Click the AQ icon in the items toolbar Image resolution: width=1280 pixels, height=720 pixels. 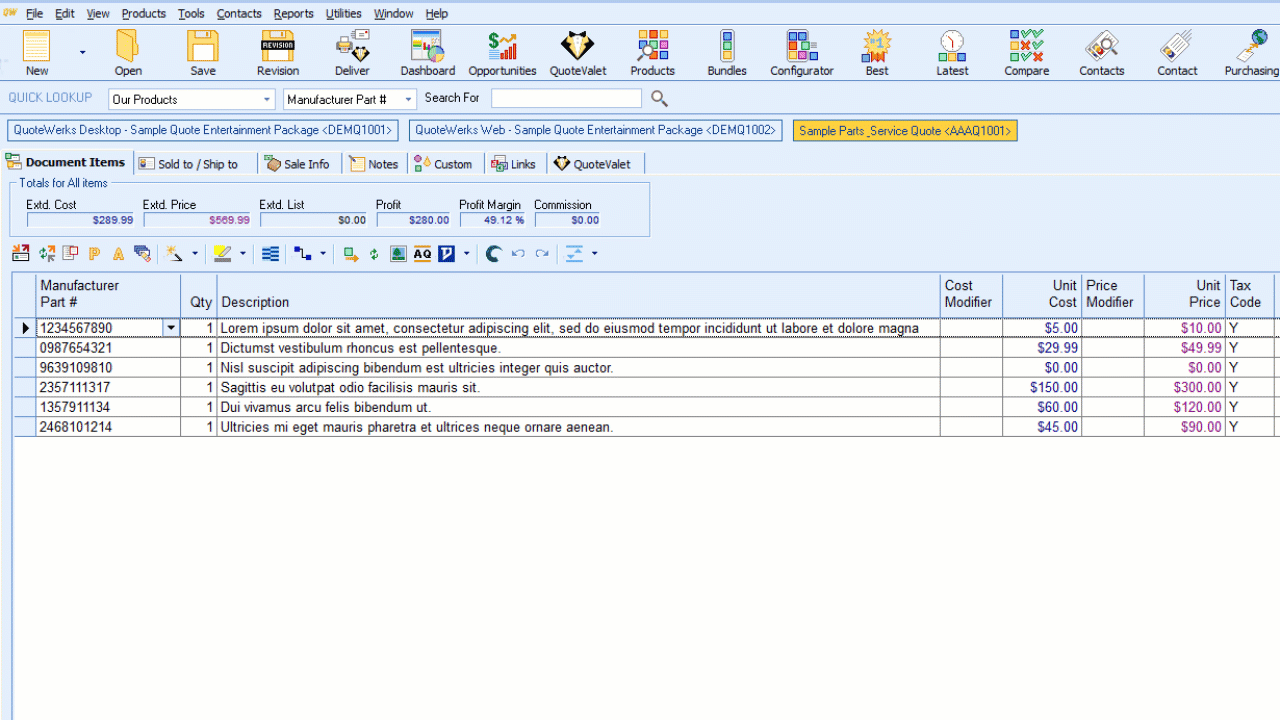tap(422, 254)
